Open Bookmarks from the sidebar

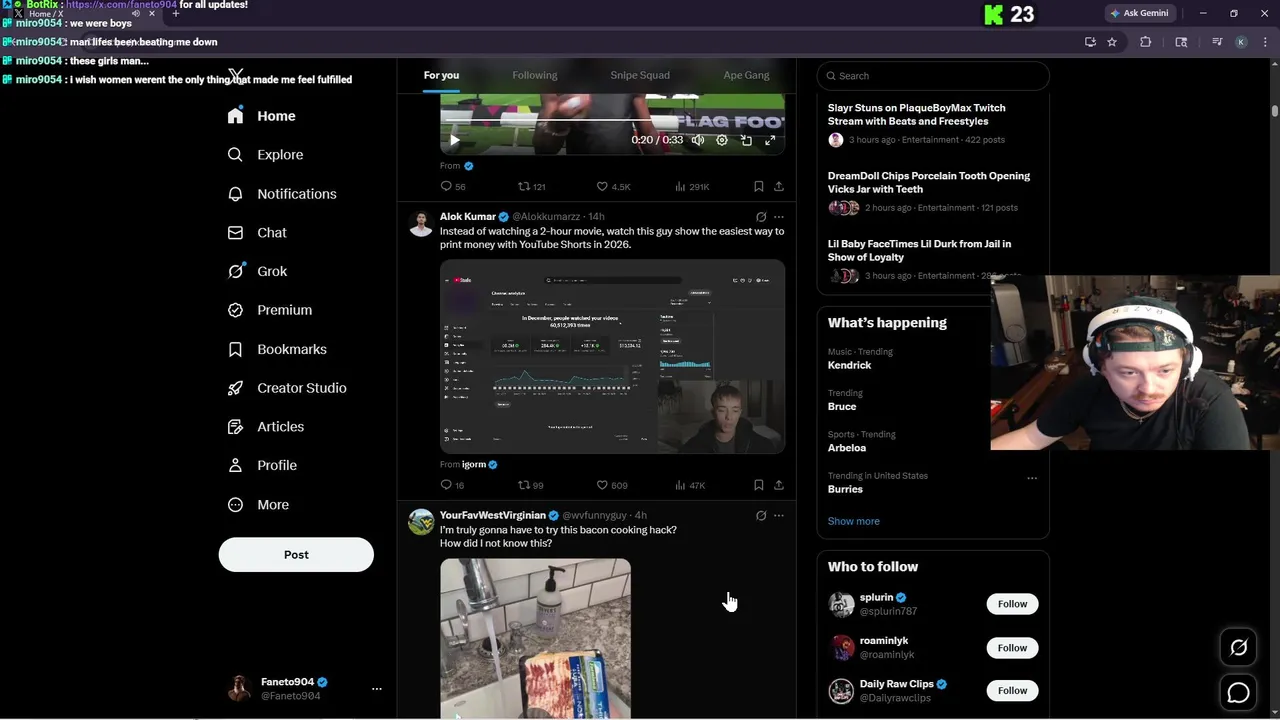click(x=277, y=349)
